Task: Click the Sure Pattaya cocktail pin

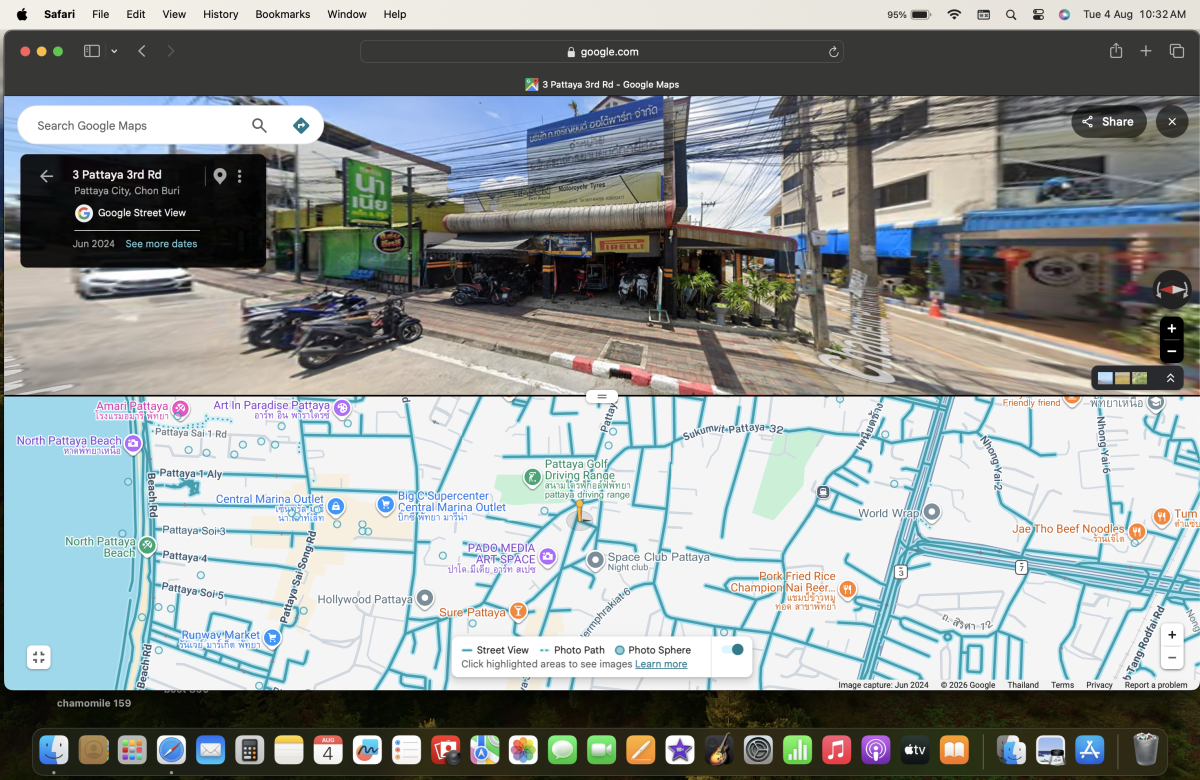Action: click(x=518, y=611)
